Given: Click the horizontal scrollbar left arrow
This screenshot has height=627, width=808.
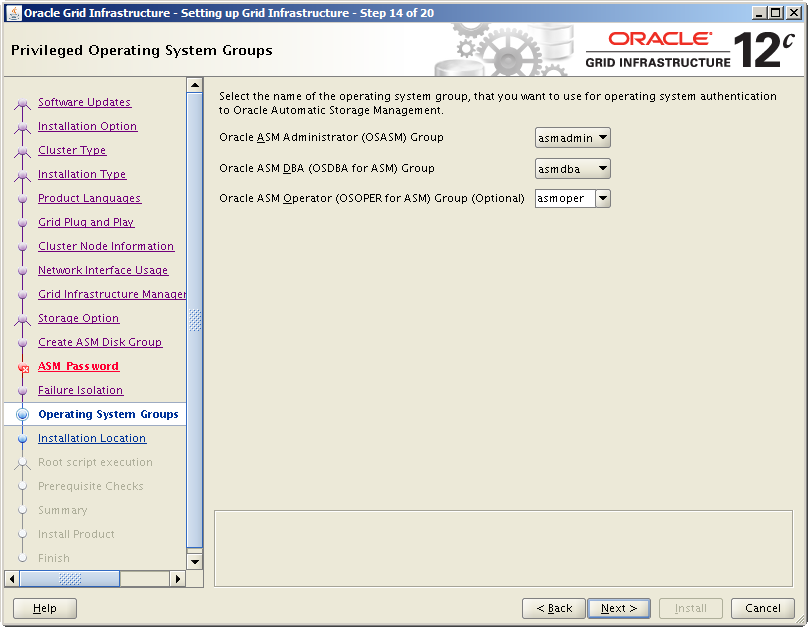Looking at the screenshot, I should [x=12, y=579].
